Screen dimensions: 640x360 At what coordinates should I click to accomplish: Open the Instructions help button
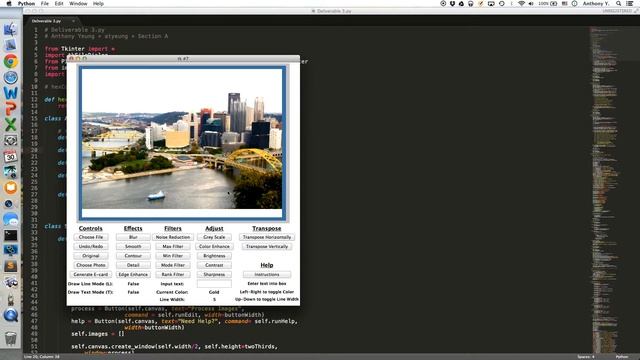coord(267,275)
